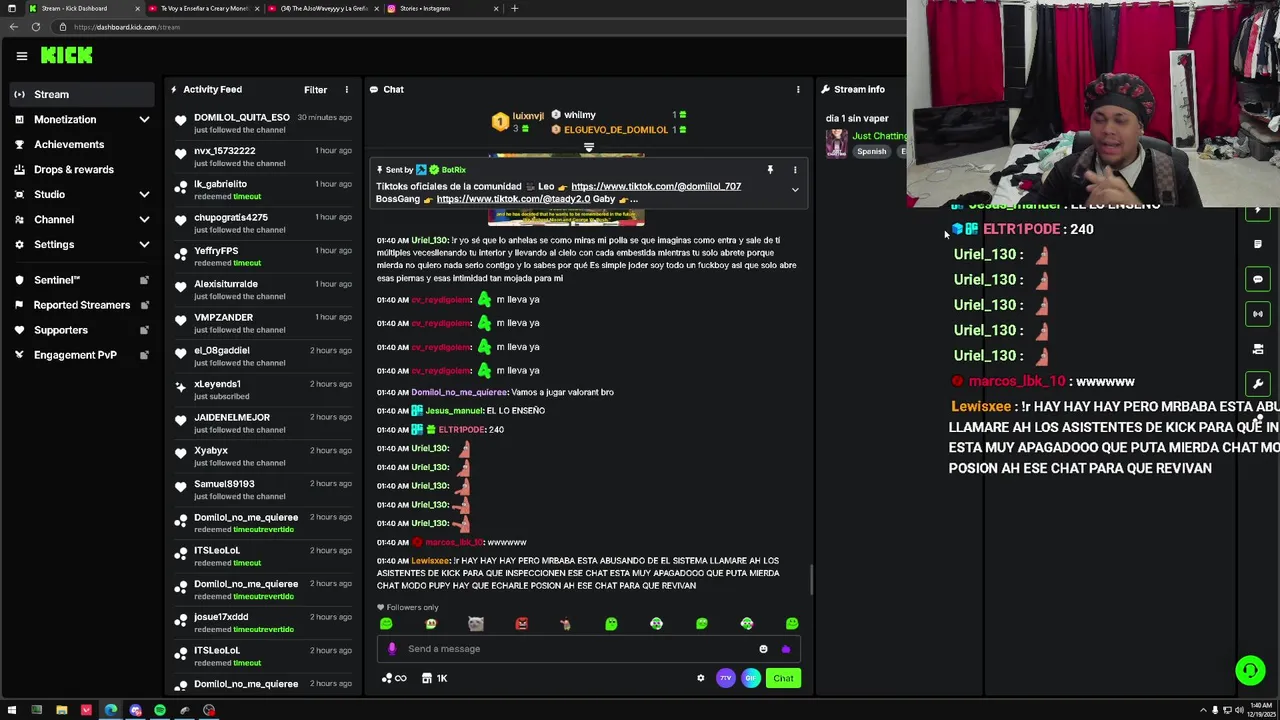This screenshot has width=1280, height=720.
Task: Click the green support headset bubble
Action: 1250,670
